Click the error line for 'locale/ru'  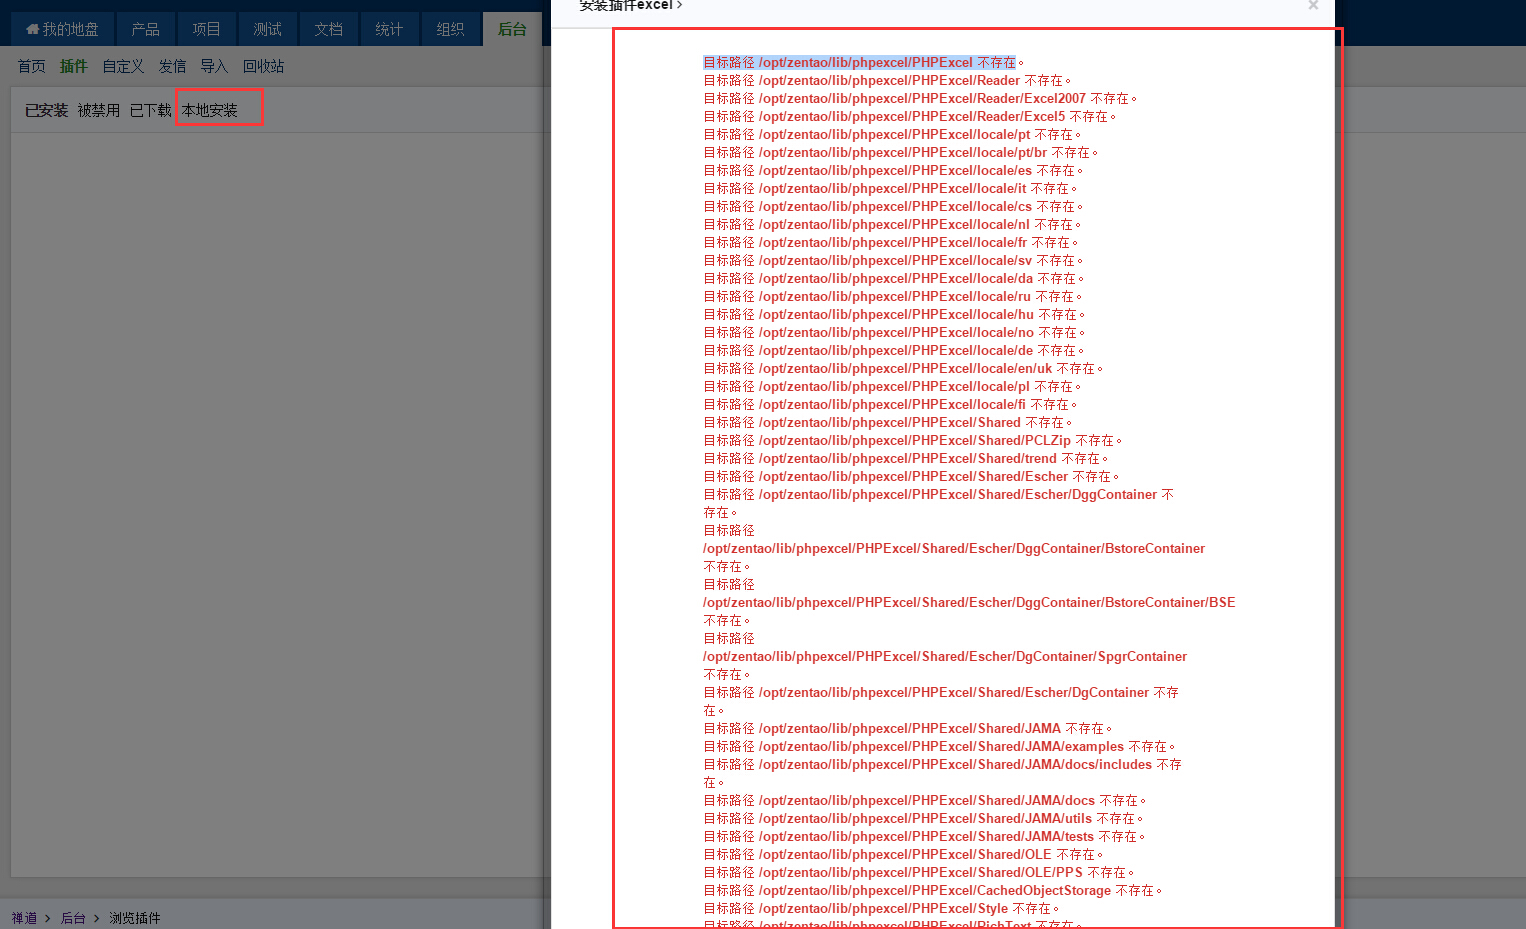point(893,297)
